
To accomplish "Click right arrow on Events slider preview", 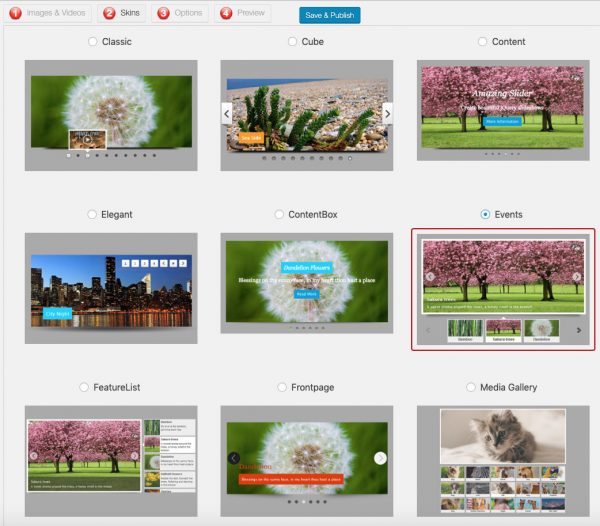I will (x=576, y=277).
